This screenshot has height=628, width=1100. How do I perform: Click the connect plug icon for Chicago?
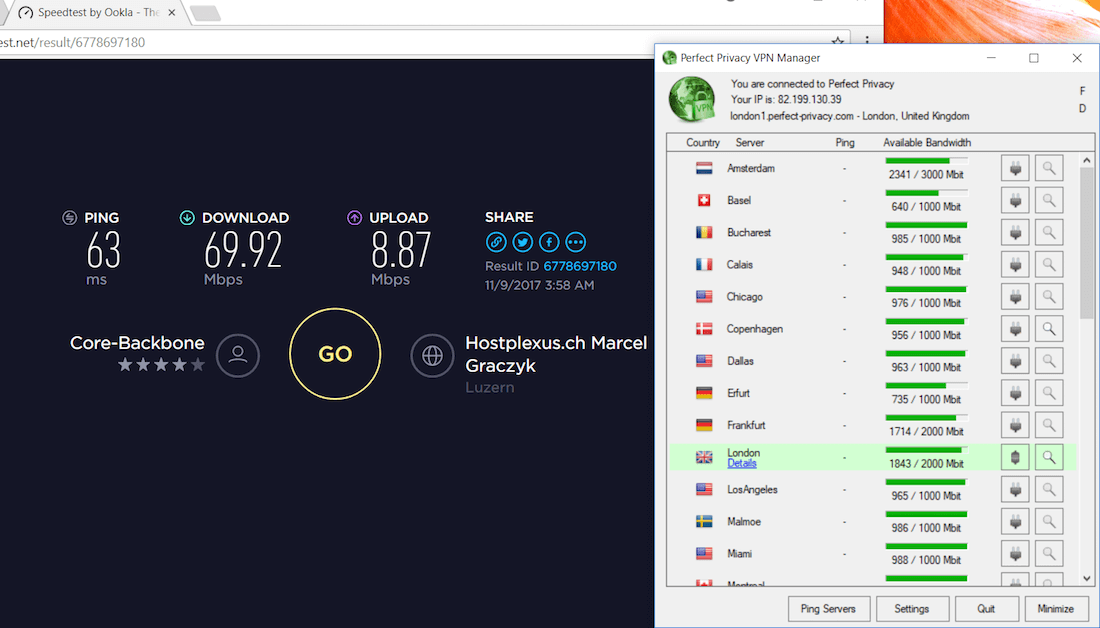(1015, 297)
